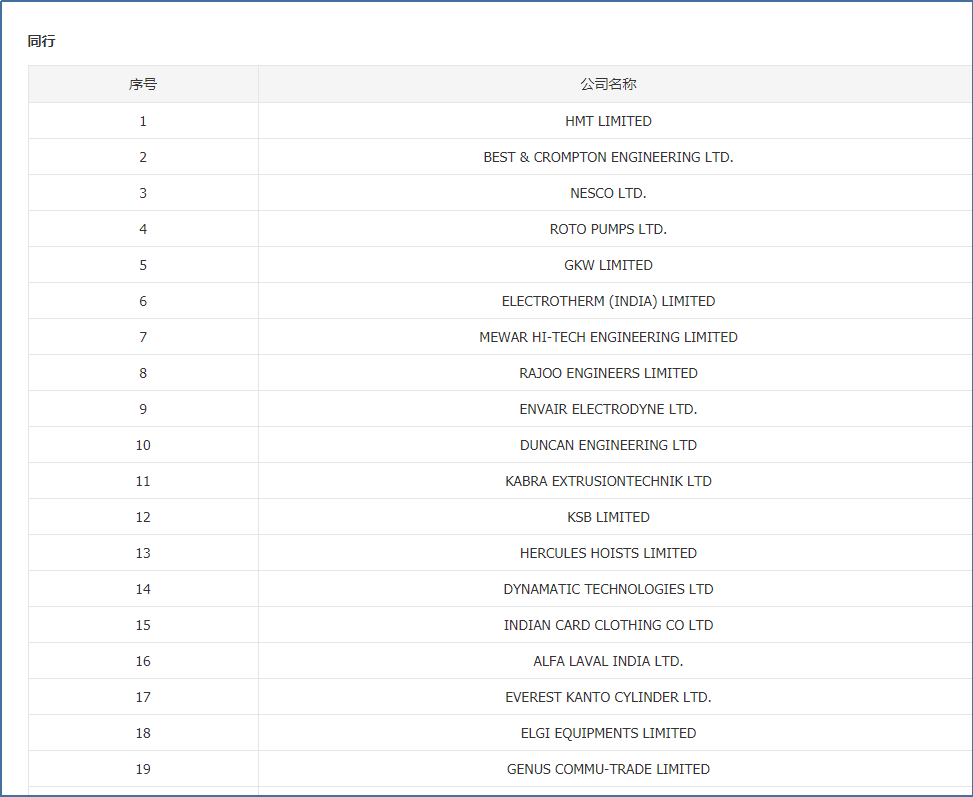Click GKW LIMITED in the table
The height and width of the screenshot is (797, 973).
coord(609,265)
